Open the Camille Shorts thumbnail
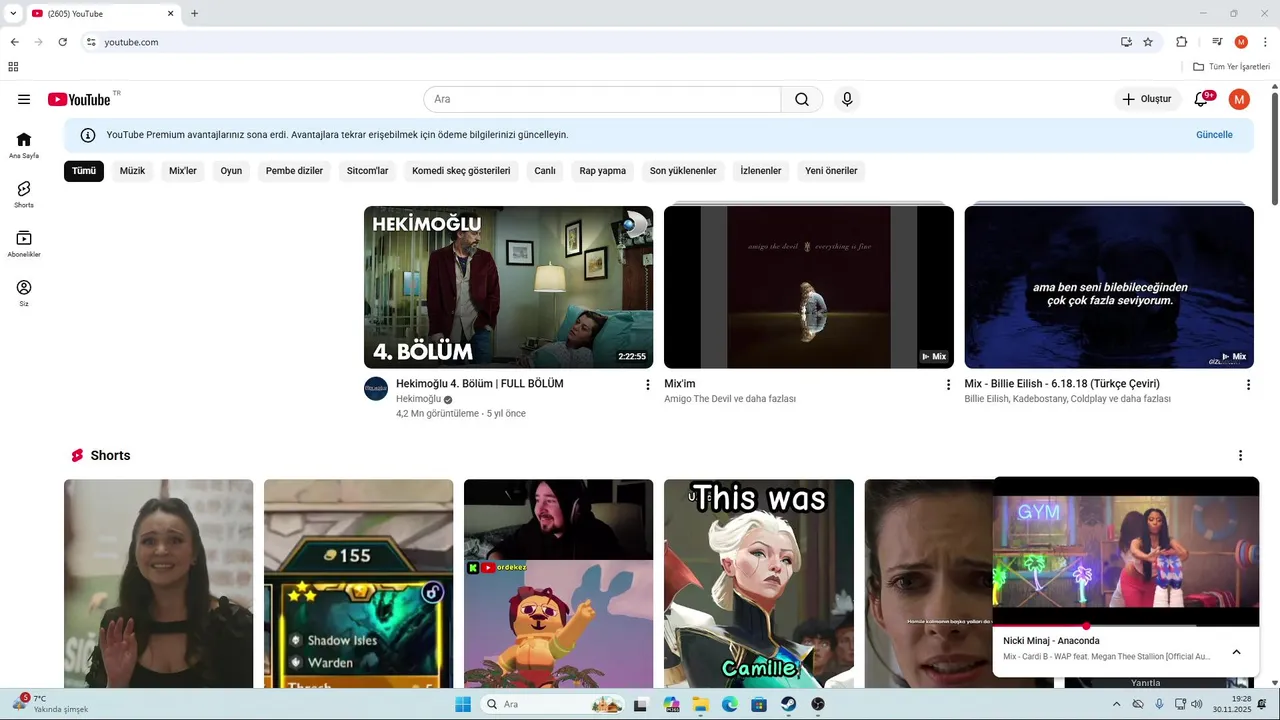The height and width of the screenshot is (720, 1280). click(x=759, y=584)
